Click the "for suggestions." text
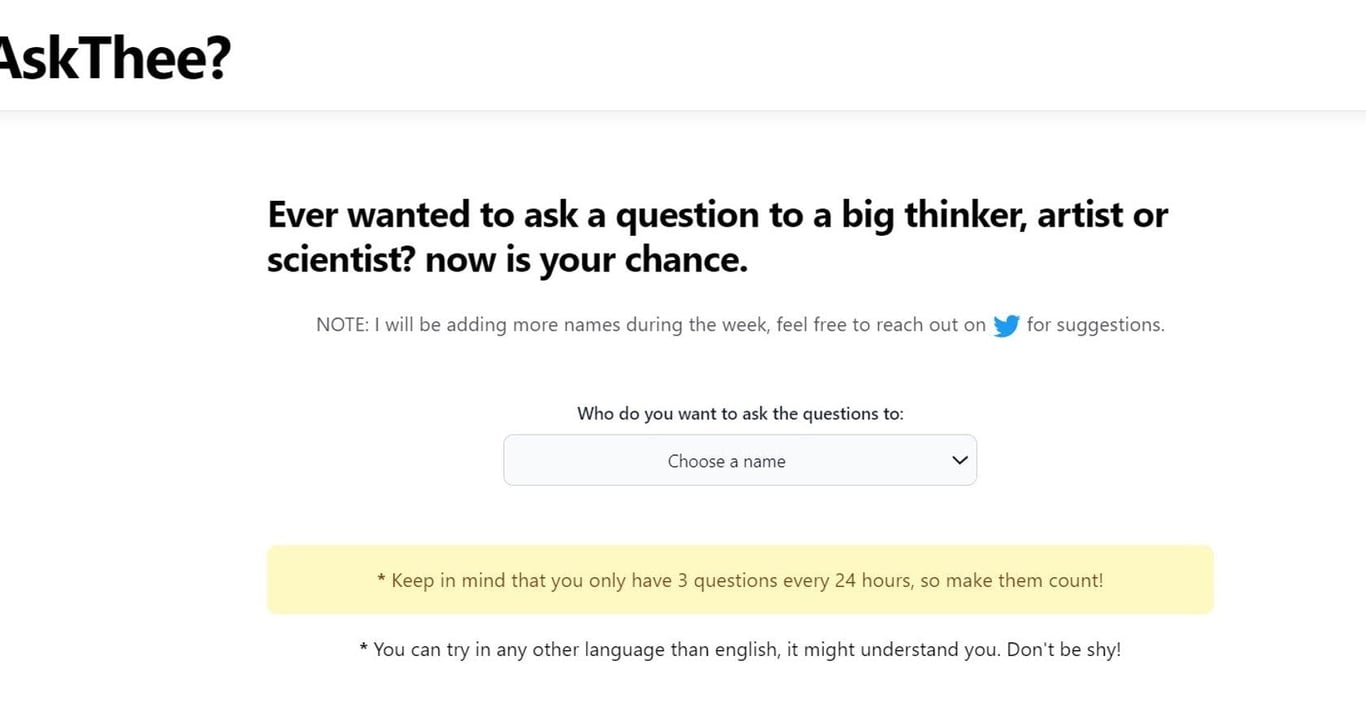The image size is (1366, 712). [1095, 325]
